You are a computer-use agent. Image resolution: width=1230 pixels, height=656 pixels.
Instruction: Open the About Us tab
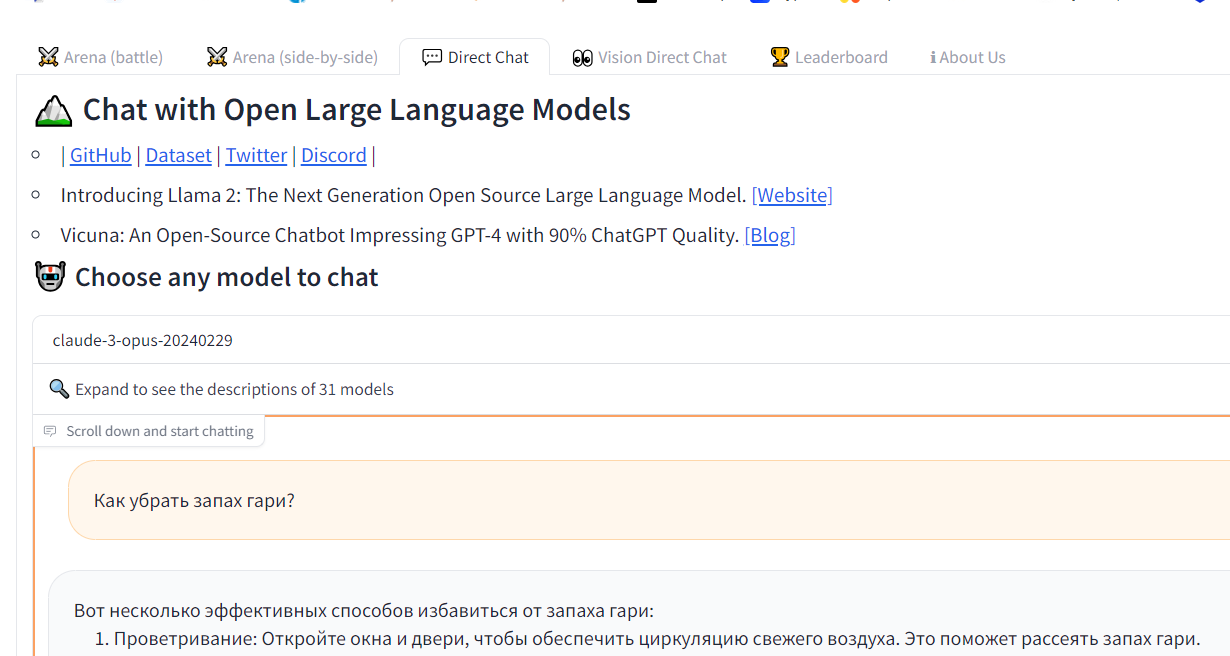pos(968,57)
